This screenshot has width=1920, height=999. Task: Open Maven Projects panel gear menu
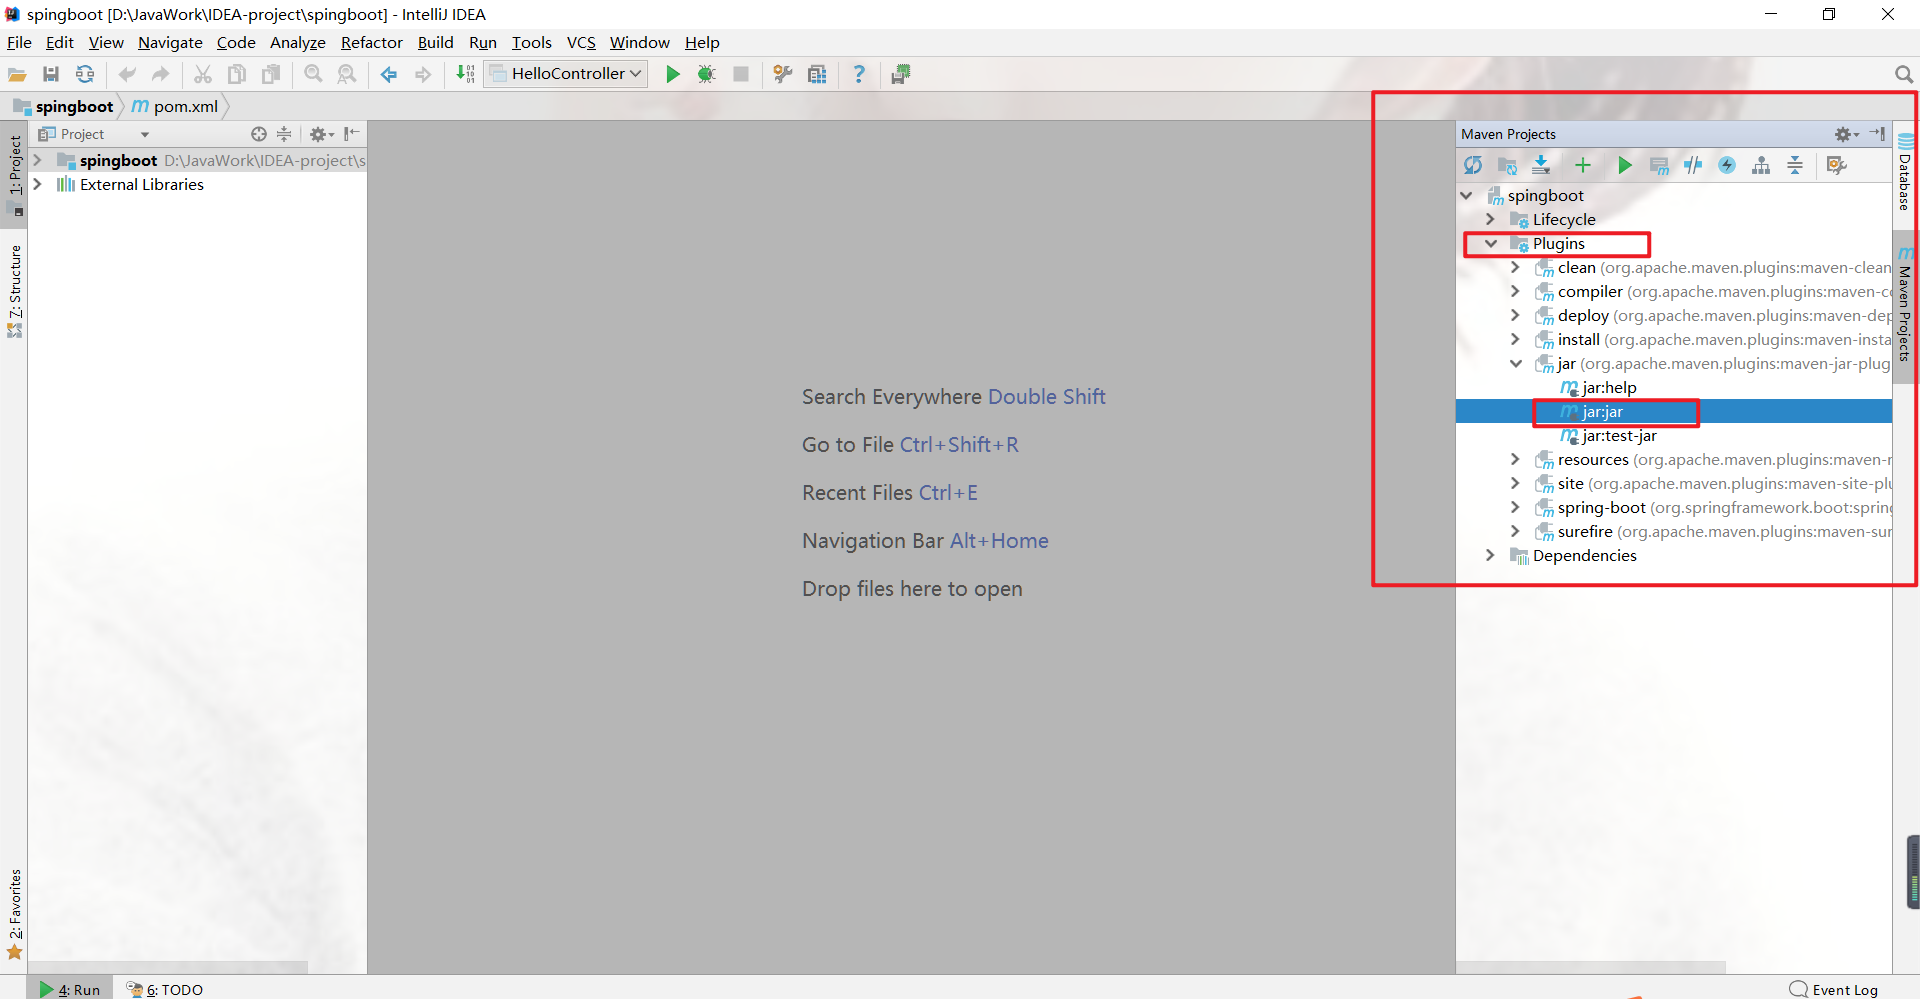[1846, 134]
